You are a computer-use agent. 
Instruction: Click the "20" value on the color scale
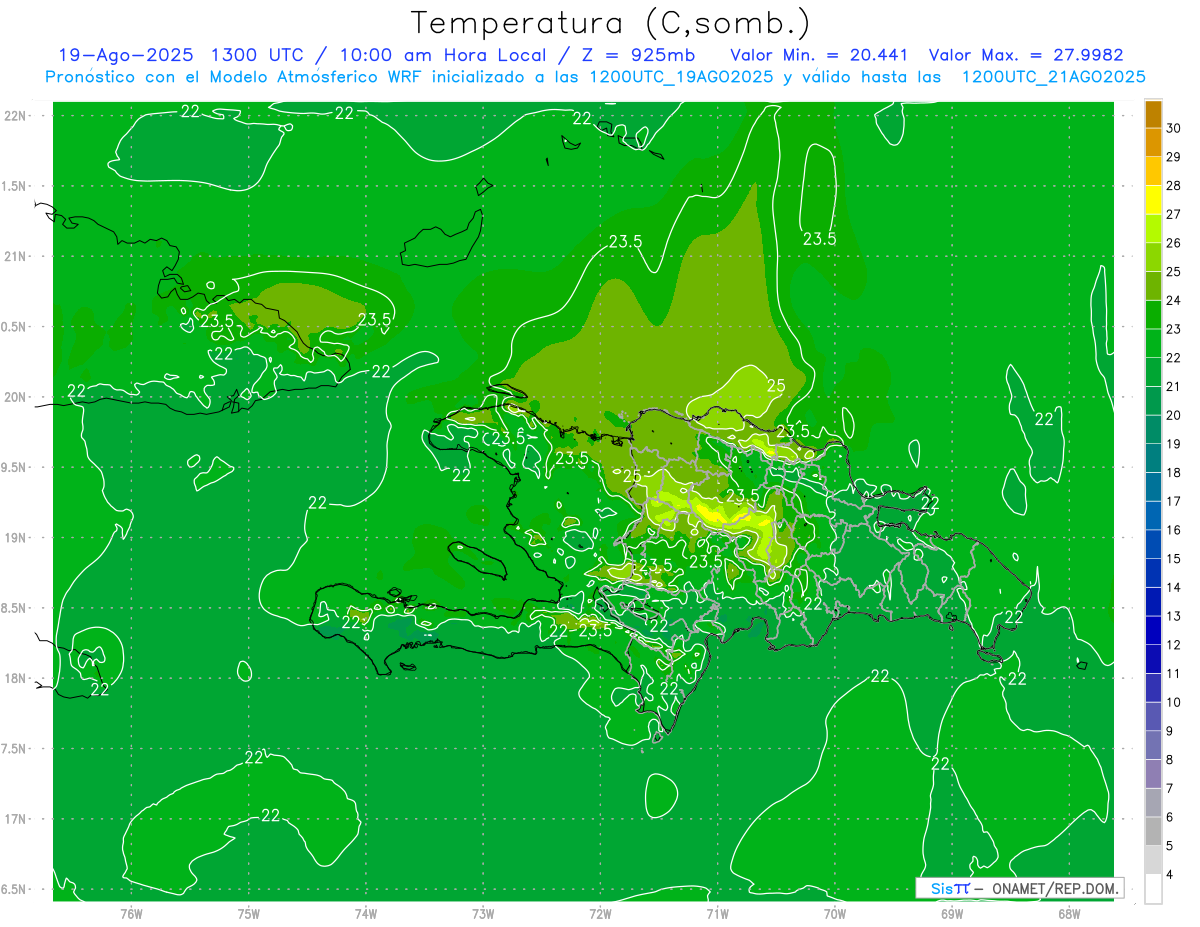click(x=1174, y=415)
